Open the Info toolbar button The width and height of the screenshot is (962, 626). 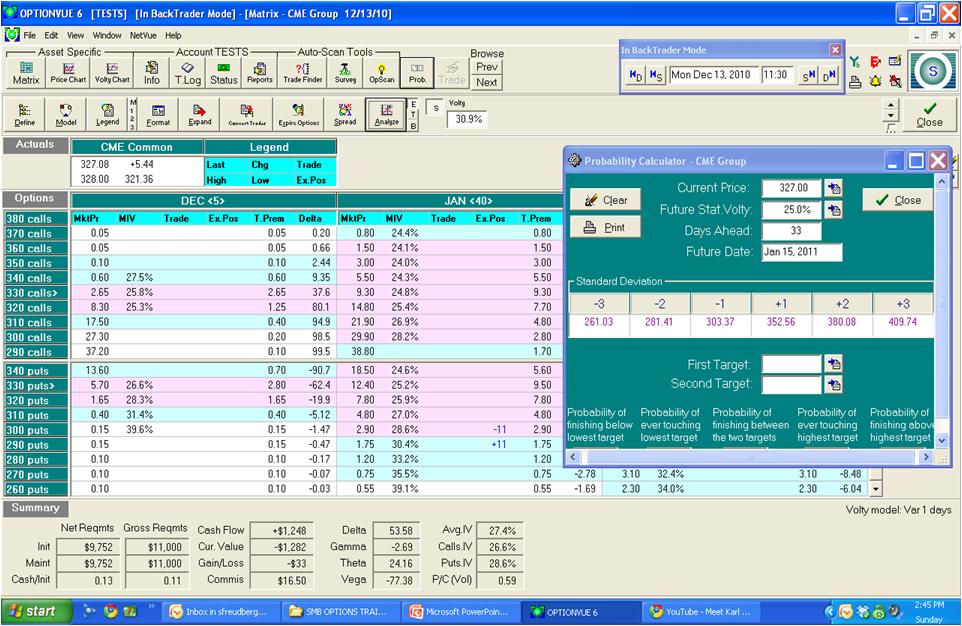click(x=152, y=73)
